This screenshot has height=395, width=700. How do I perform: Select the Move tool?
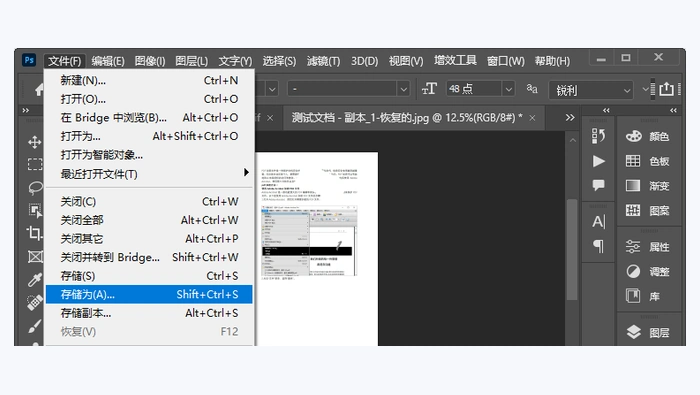coord(35,142)
